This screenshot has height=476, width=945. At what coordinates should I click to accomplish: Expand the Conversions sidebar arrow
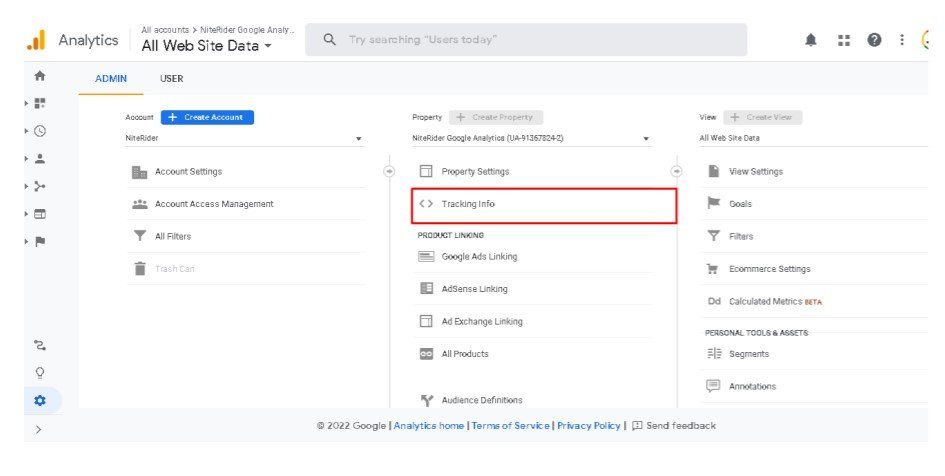(x=27, y=242)
